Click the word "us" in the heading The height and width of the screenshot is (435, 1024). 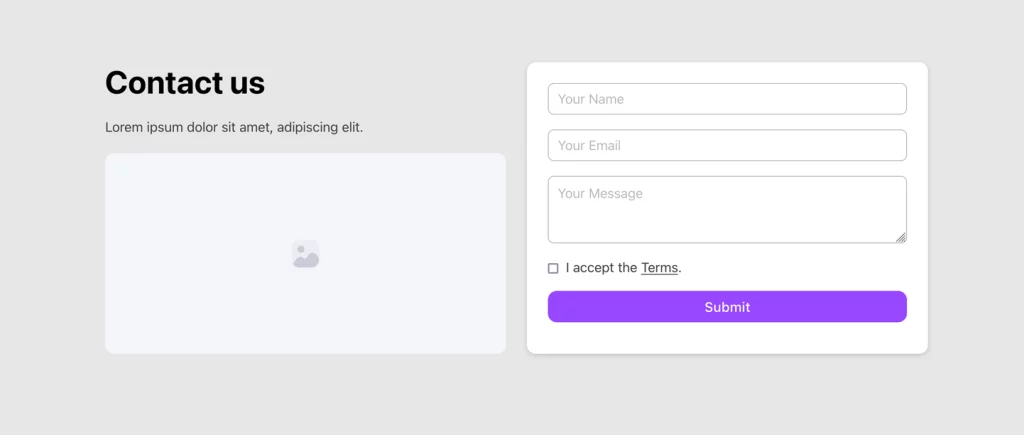point(247,83)
